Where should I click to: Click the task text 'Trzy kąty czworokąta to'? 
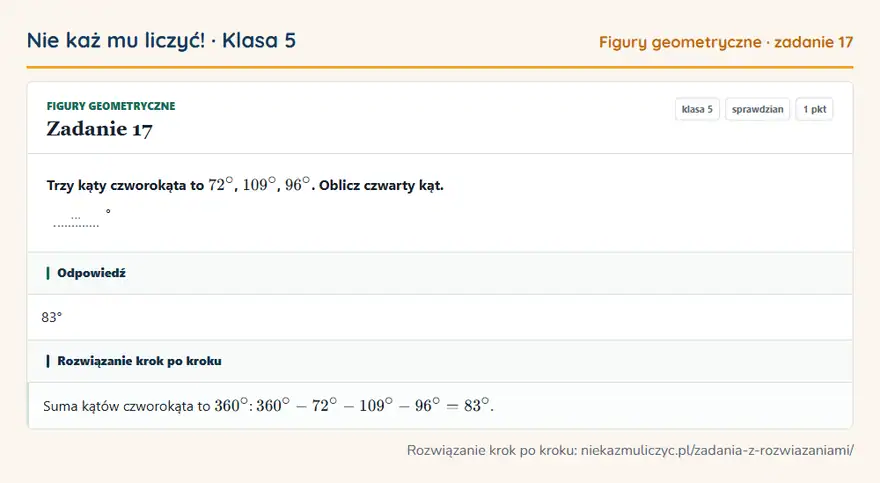coord(125,186)
